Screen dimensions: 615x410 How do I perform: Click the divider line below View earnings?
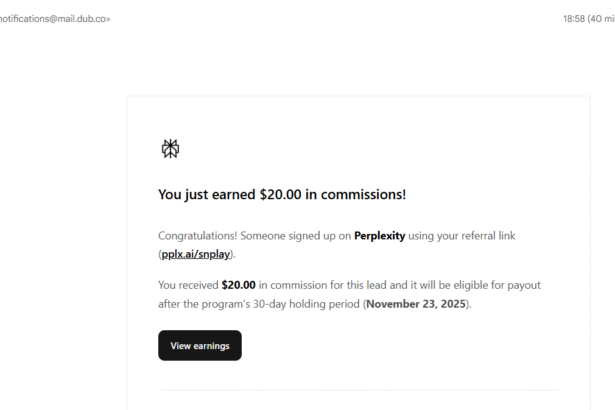click(358, 390)
